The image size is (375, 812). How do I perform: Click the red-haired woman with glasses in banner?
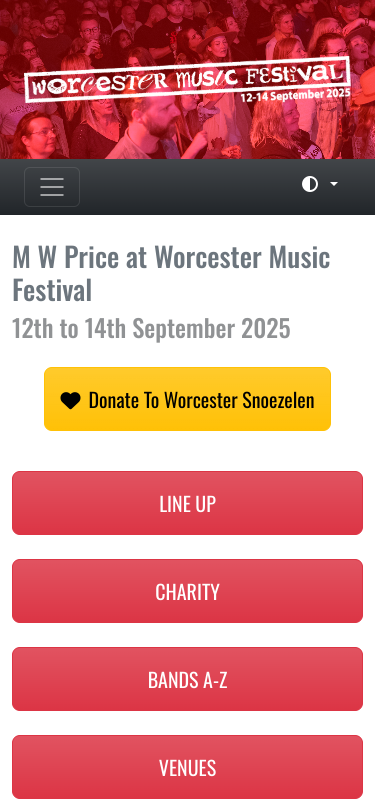tap(36, 136)
